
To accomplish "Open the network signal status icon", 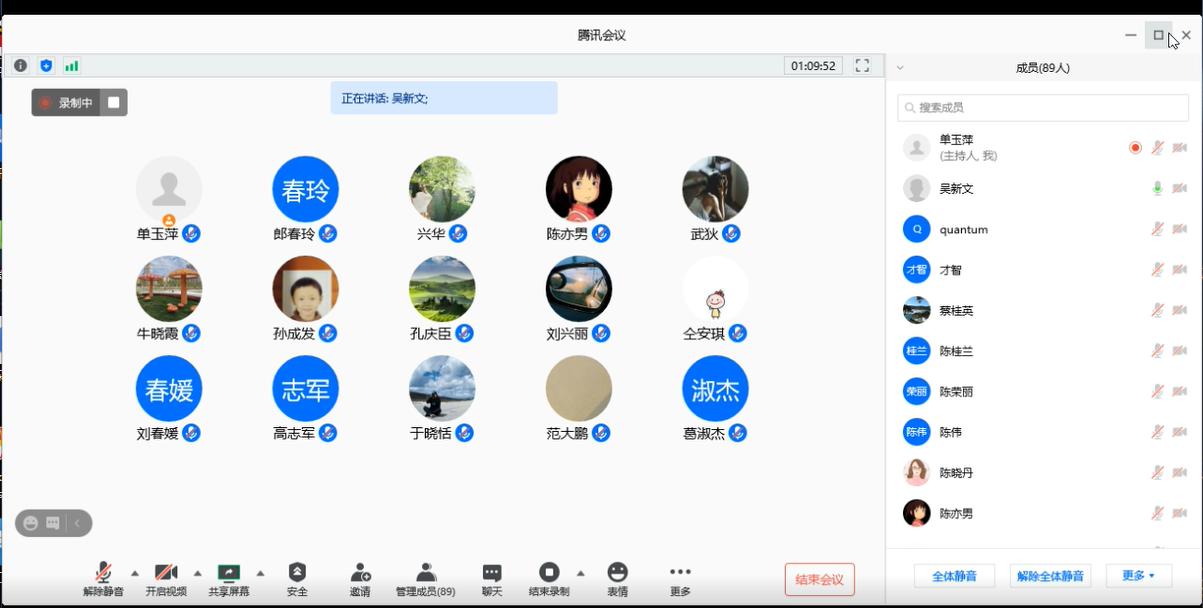I will tap(71, 66).
